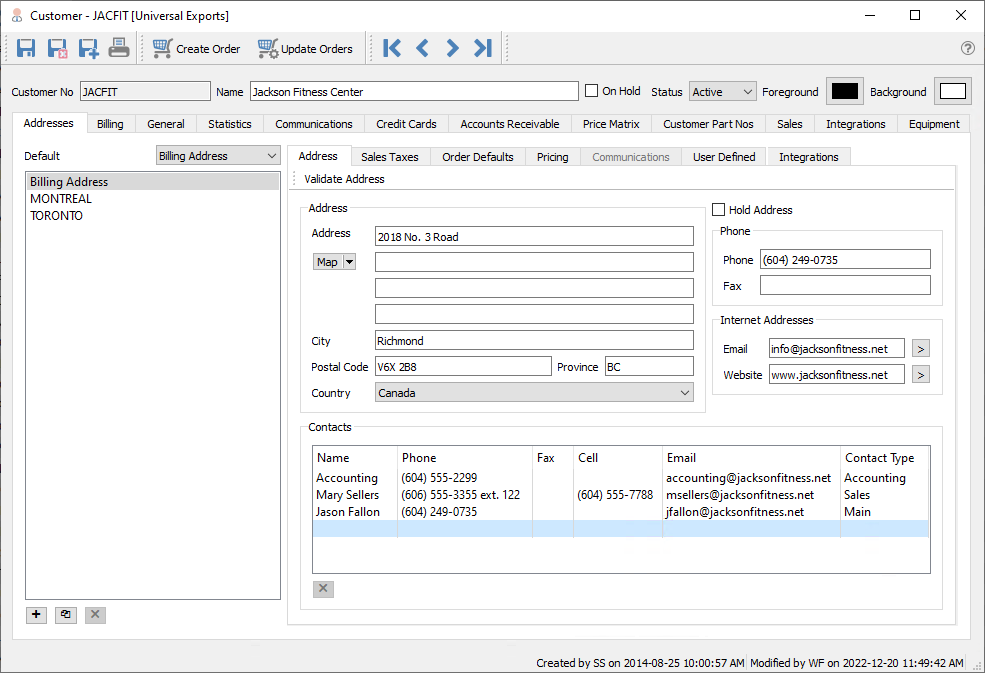Select MONTREAL in the address list
This screenshot has height=673, width=985.
pyautogui.click(x=61, y=199)
